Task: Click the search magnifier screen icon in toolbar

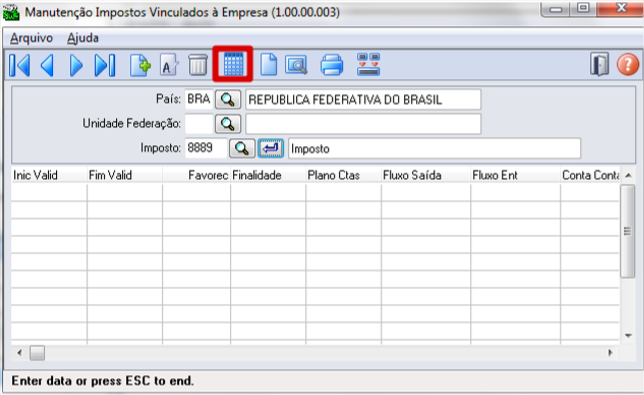Action: coord(296,65)
